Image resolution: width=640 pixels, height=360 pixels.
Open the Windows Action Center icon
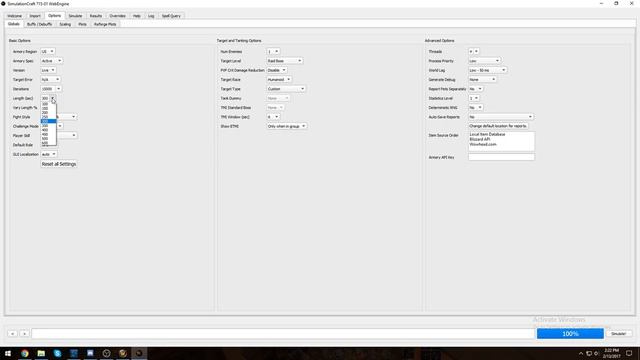pos(629,353)
